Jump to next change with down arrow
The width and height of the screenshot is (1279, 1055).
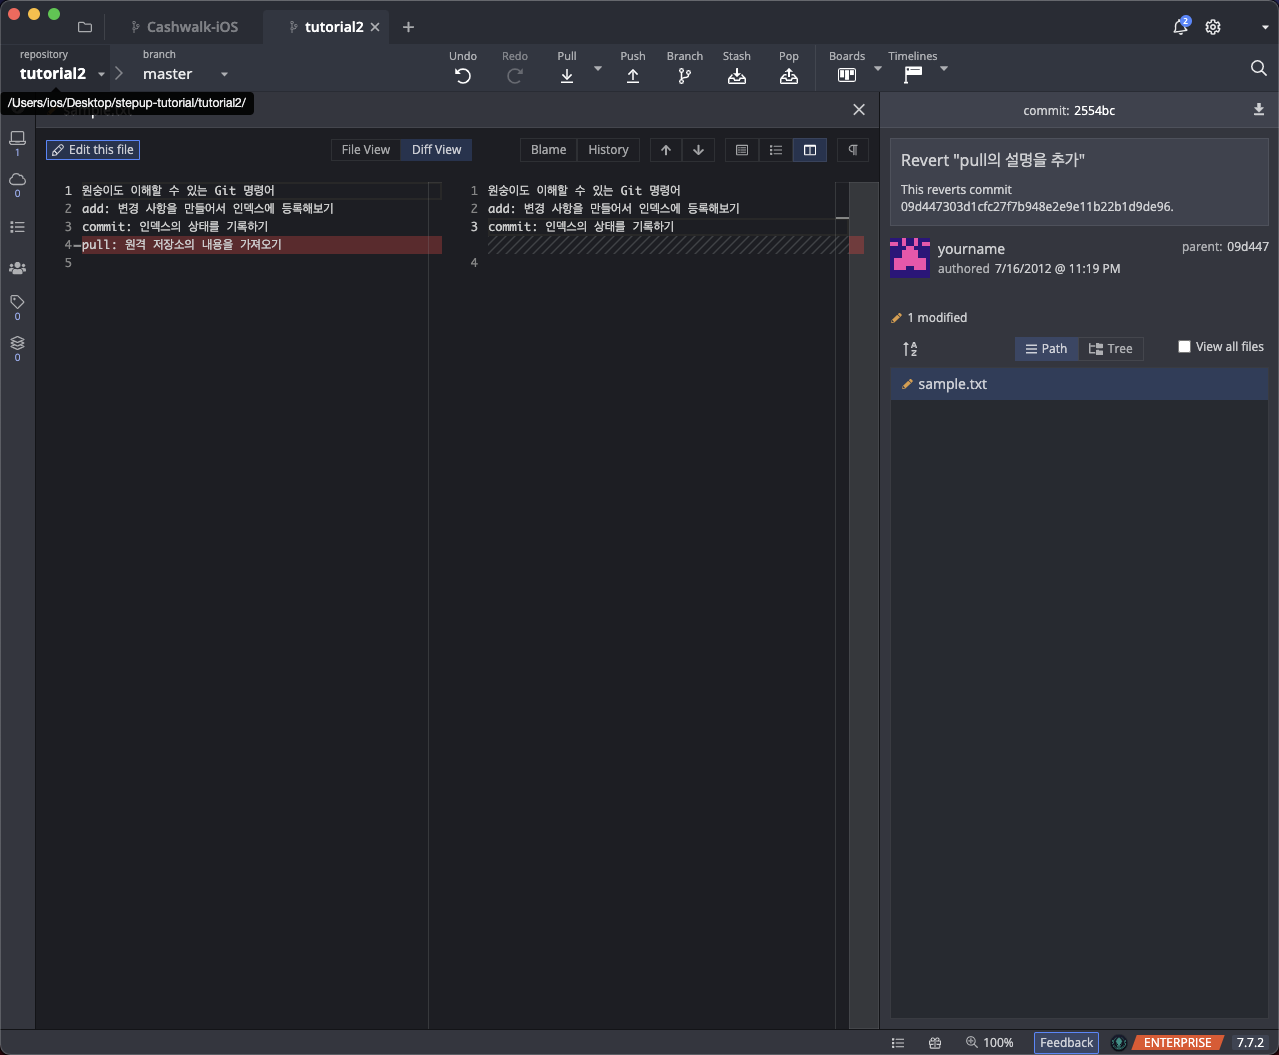click(698, 150)
